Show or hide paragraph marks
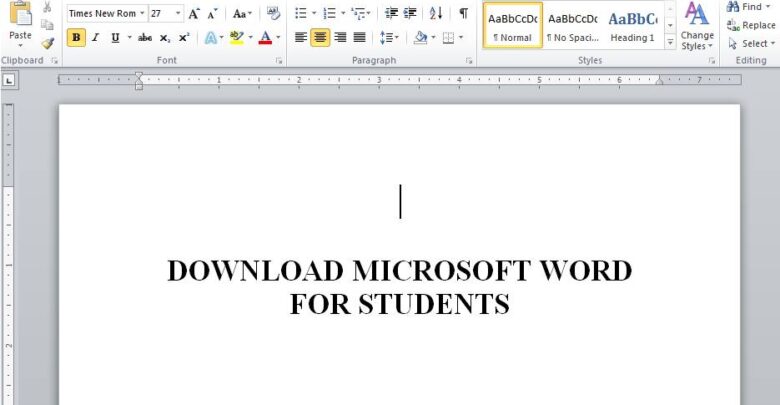The width and height of the screenshot is (780, 405). point(463,13)
